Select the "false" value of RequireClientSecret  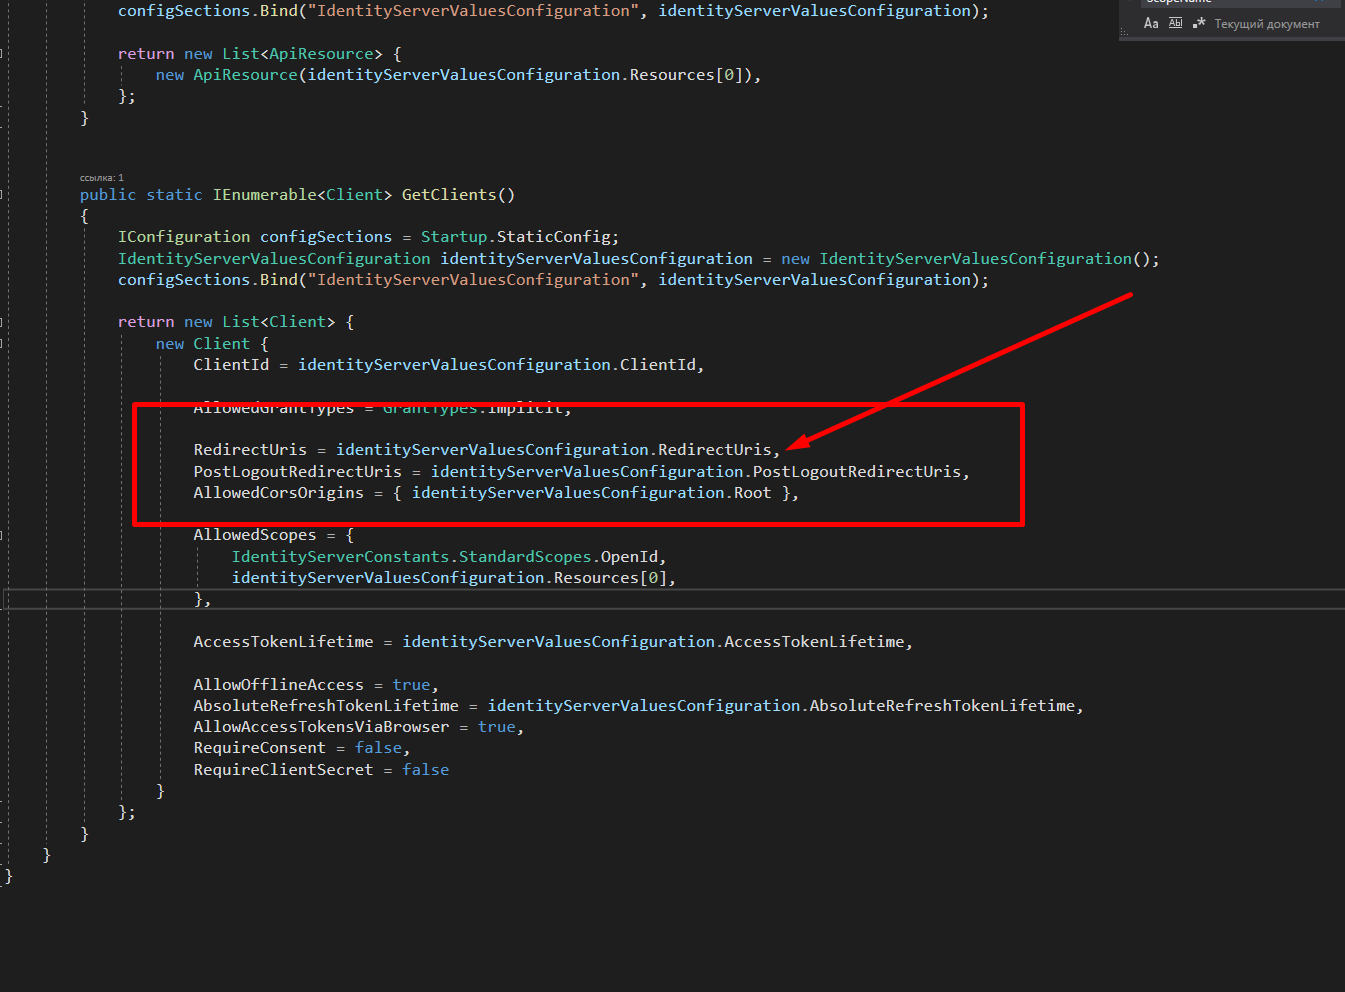(425, 769)
